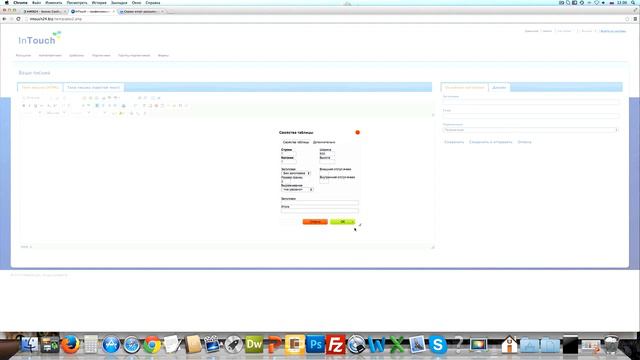Grab the dialog resize handle corner
This screenshot has height=360, width=640.
pos(360,224)
